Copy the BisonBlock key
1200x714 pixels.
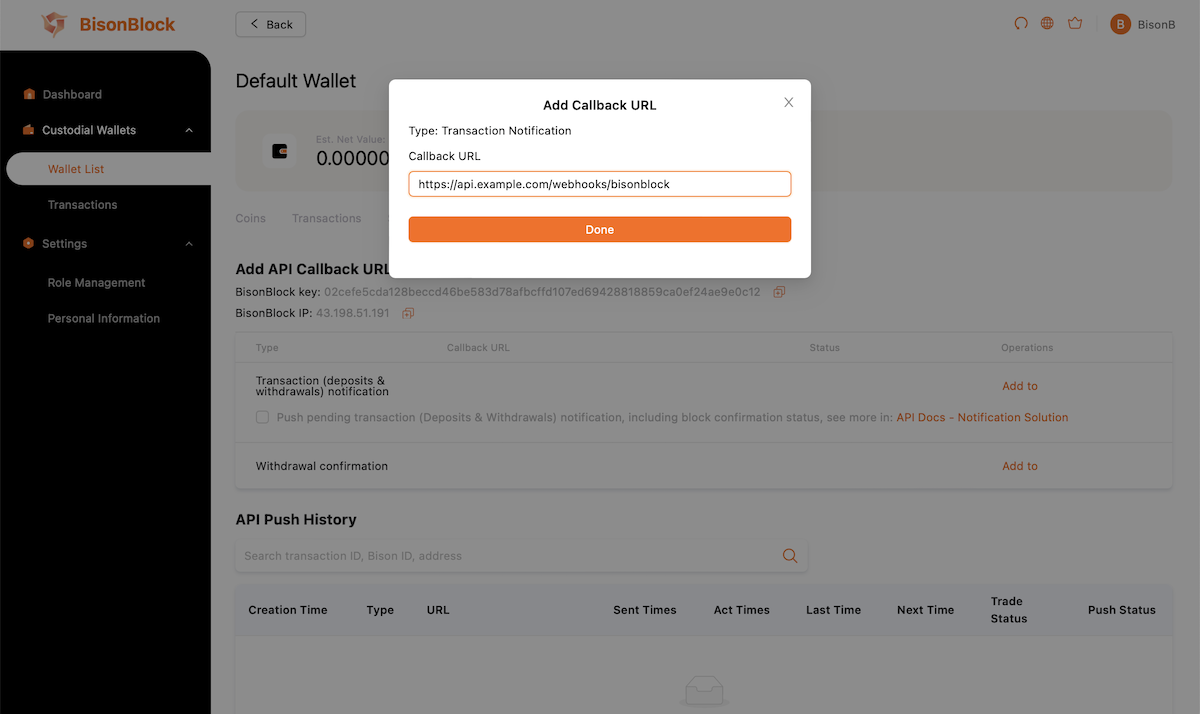click(779, 292)
